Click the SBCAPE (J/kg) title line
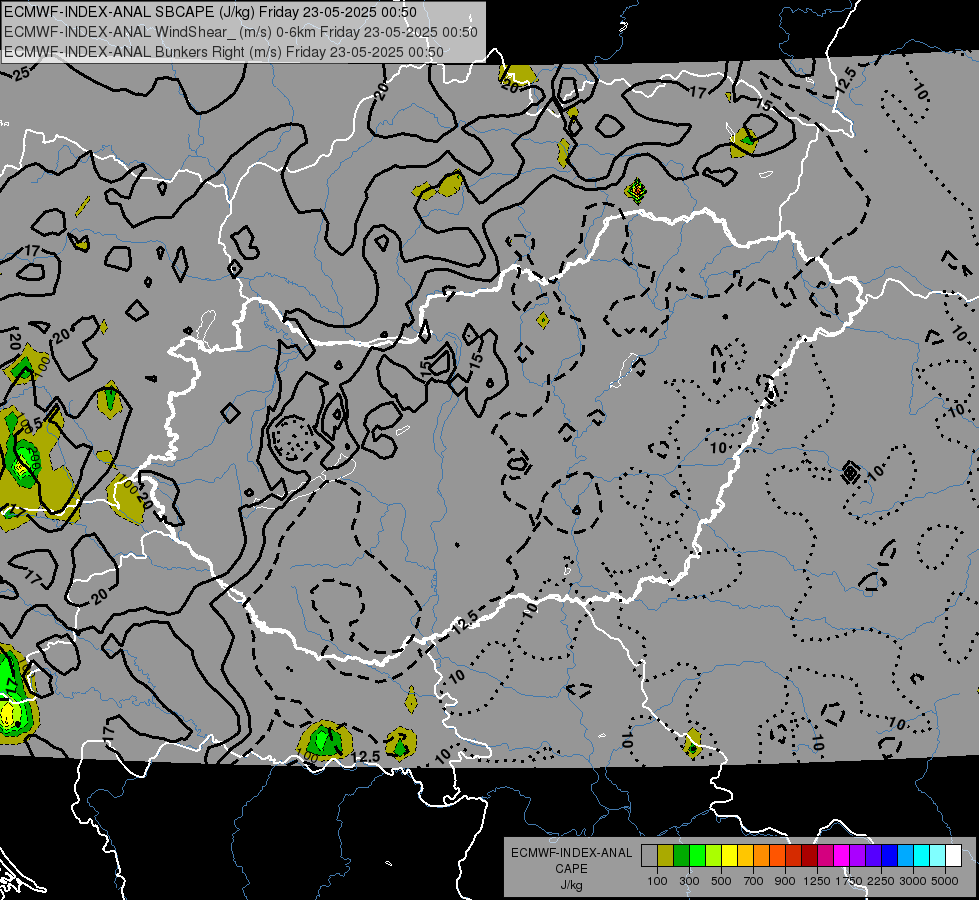The image size is (979, 900). (x=210, y=12)
